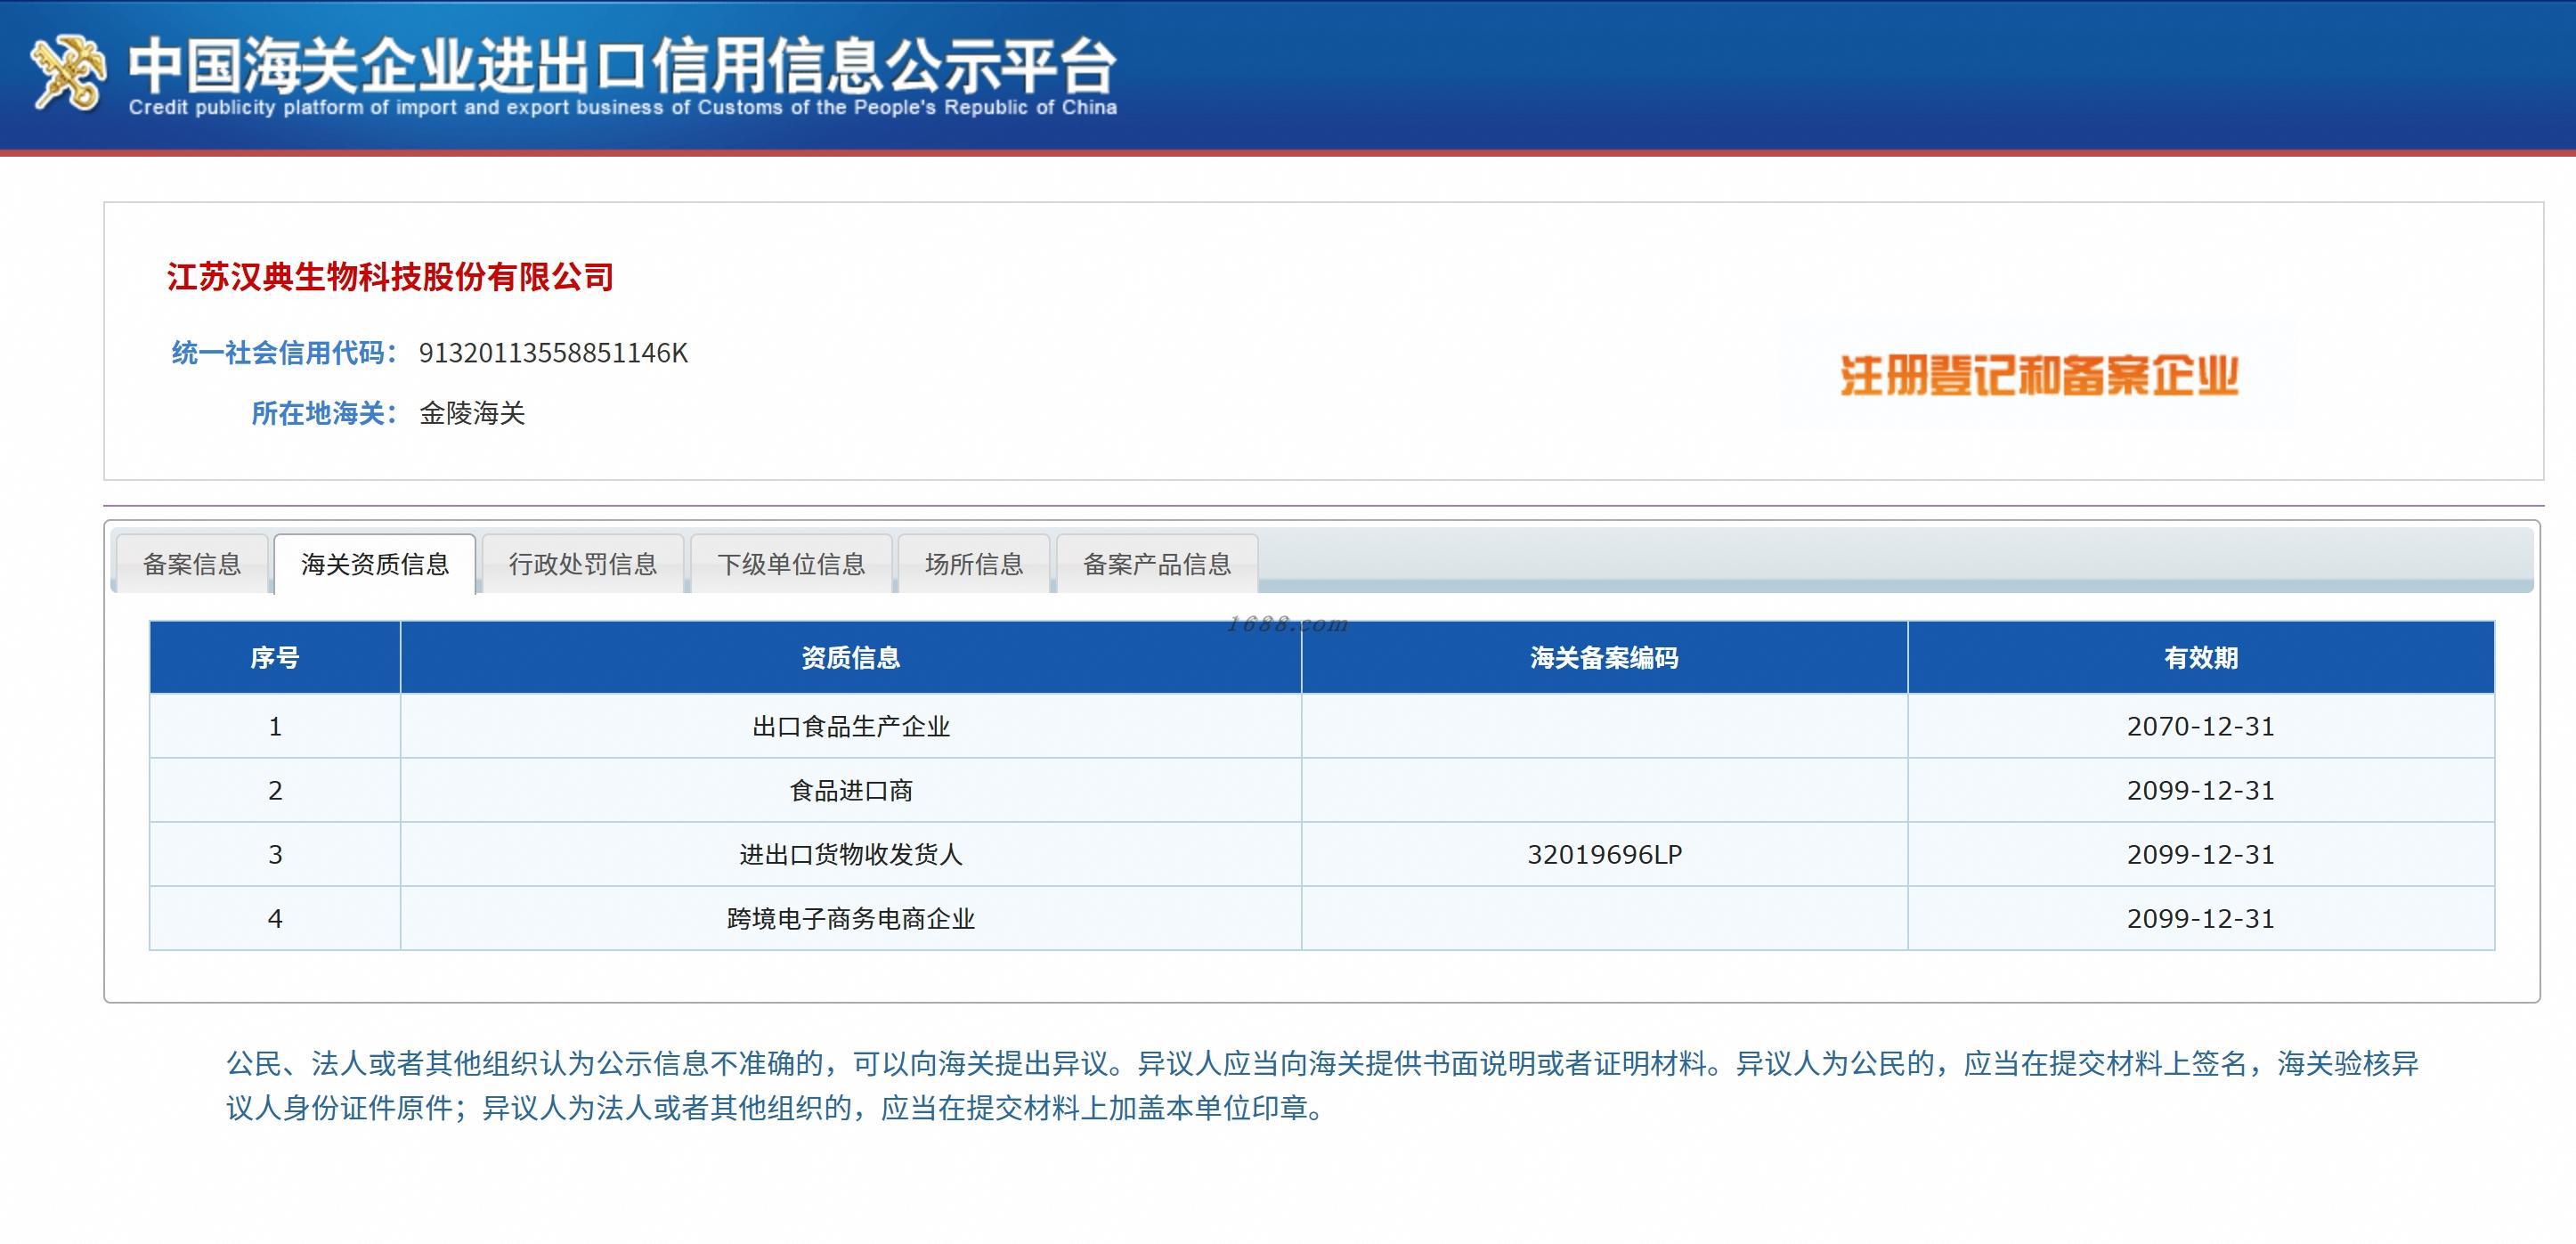Click the customs code 32019696LP
The image size is (2576, 1244).
(x=1604, y=854)
